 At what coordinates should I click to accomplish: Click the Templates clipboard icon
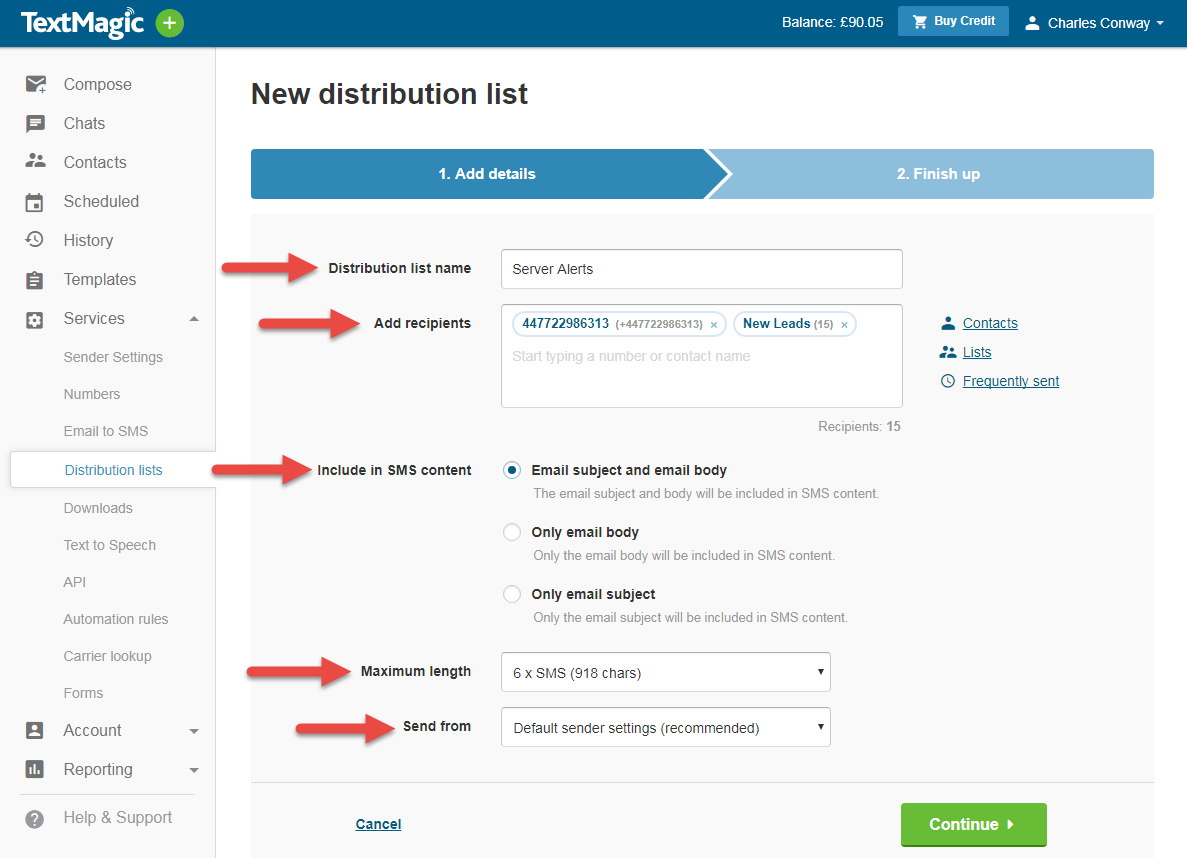click(x=35, y=280)
